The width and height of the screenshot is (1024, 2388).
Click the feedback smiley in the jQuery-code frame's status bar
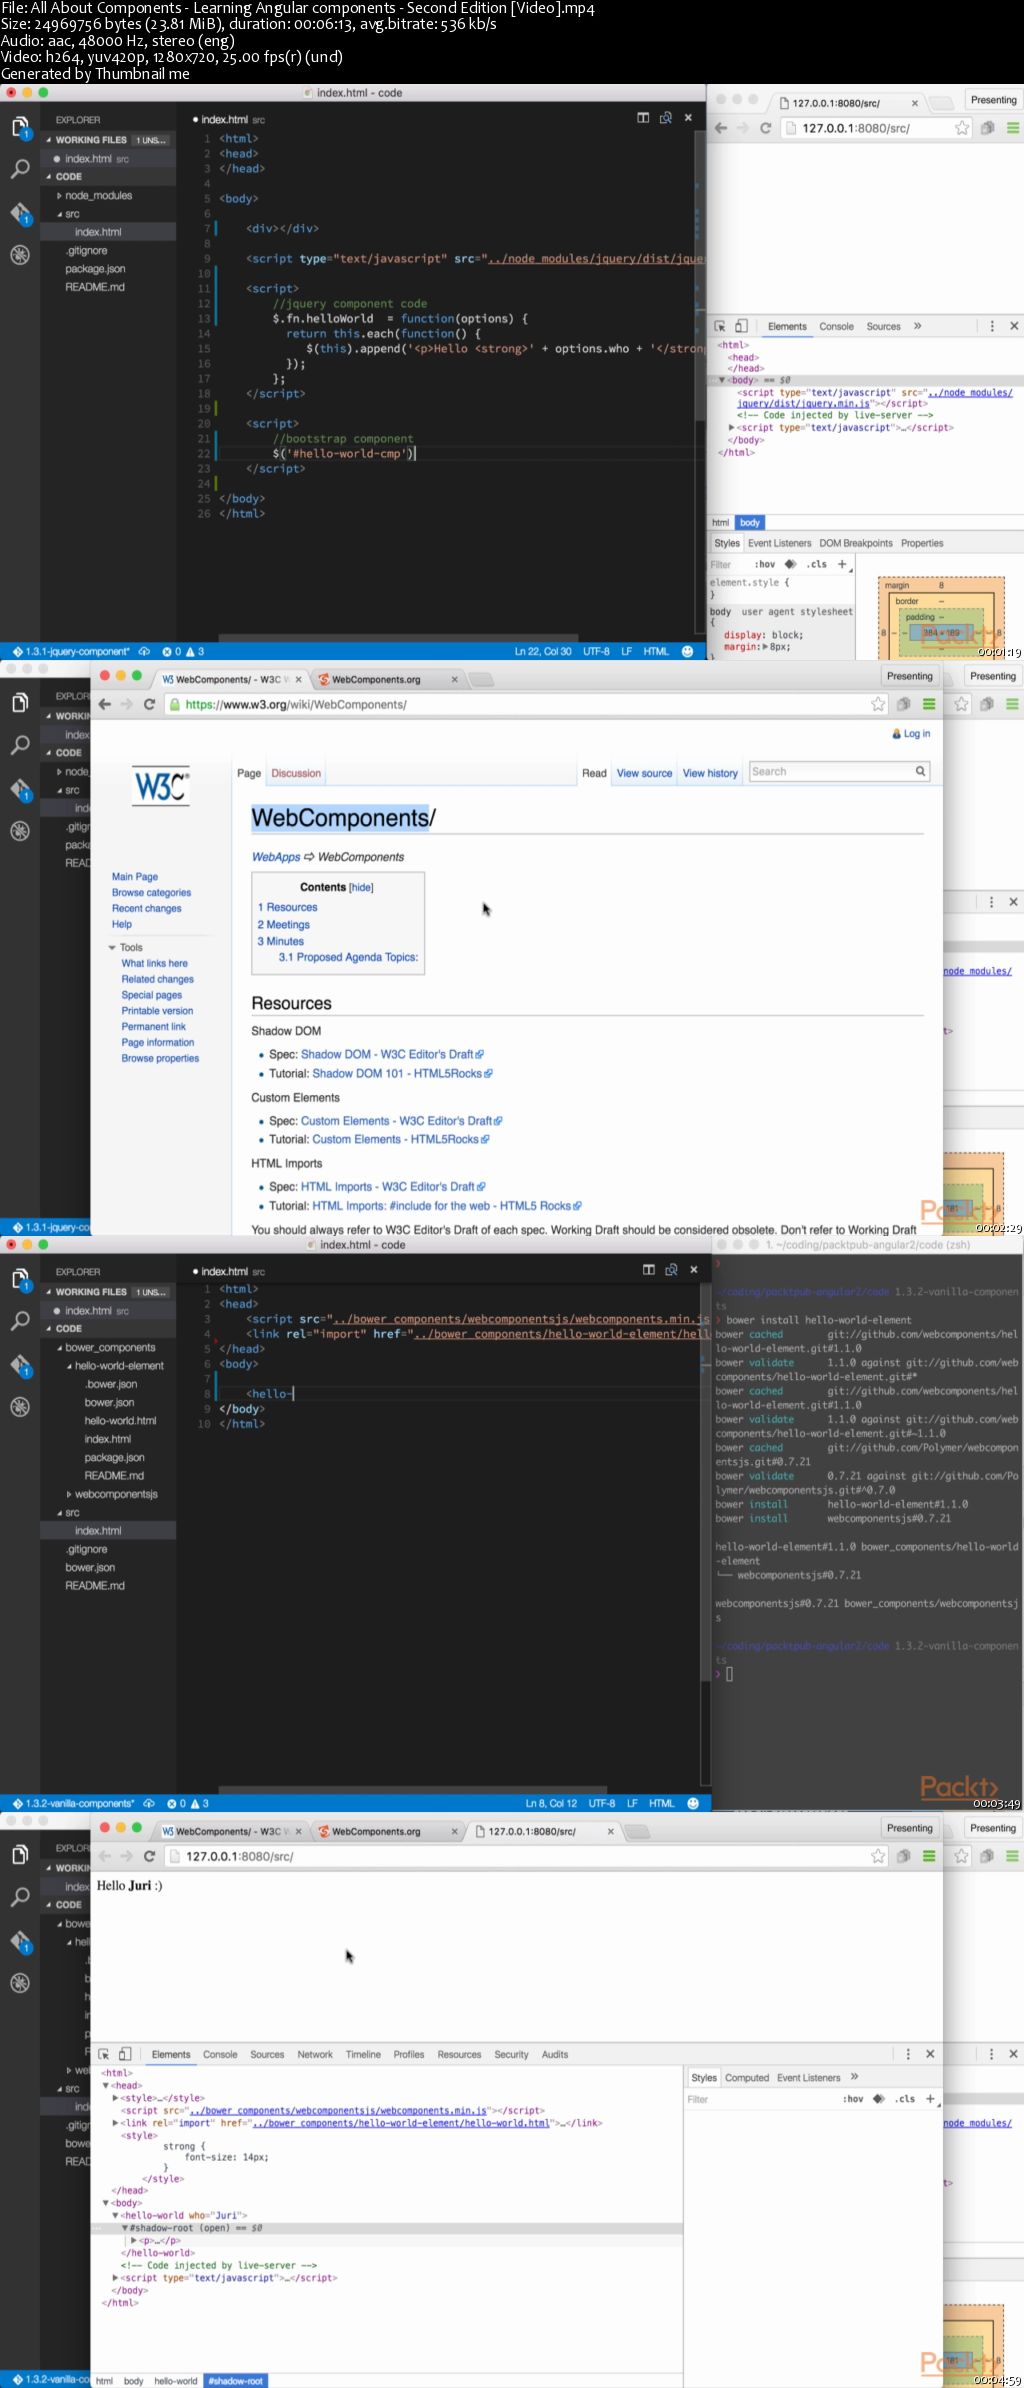pyautogui.click(x=687, y=651)
